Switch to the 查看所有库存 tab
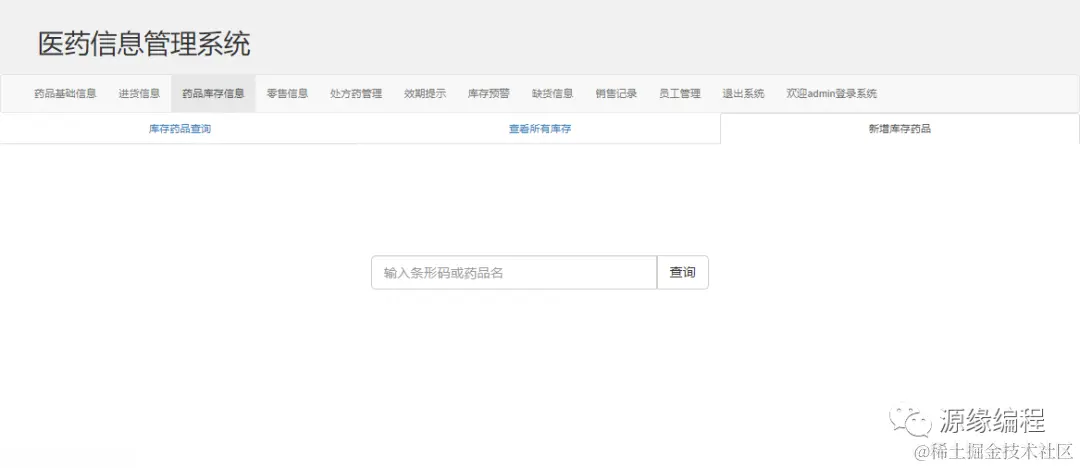Image resolution: width=1080 pixels, height=468 pixels. point(540,129)
